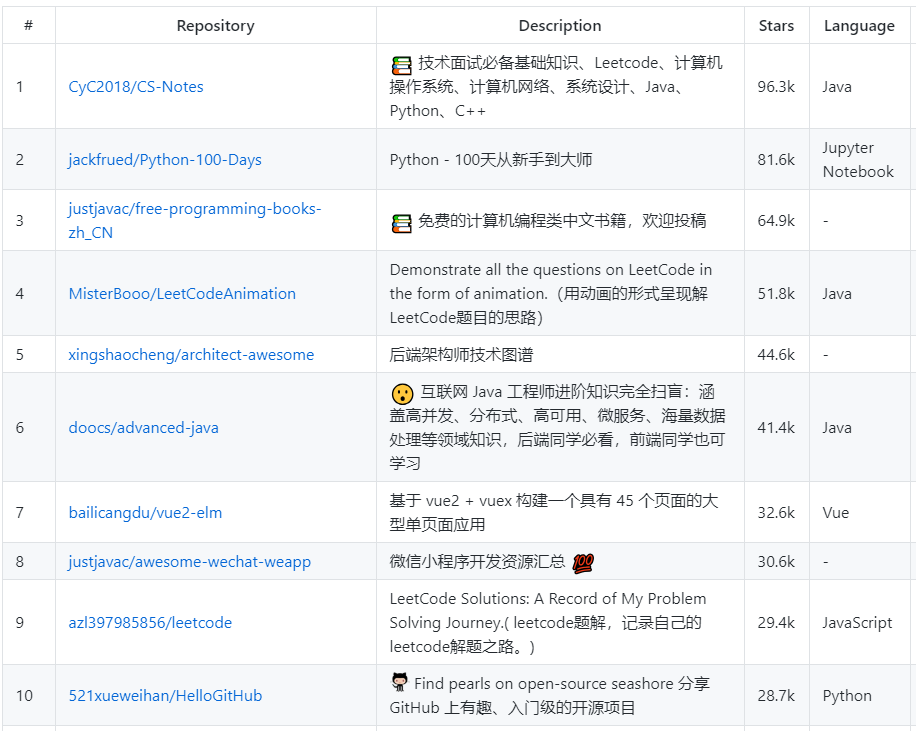
Task: Select the 30.6k stars cell
Action: coord(776,562)
